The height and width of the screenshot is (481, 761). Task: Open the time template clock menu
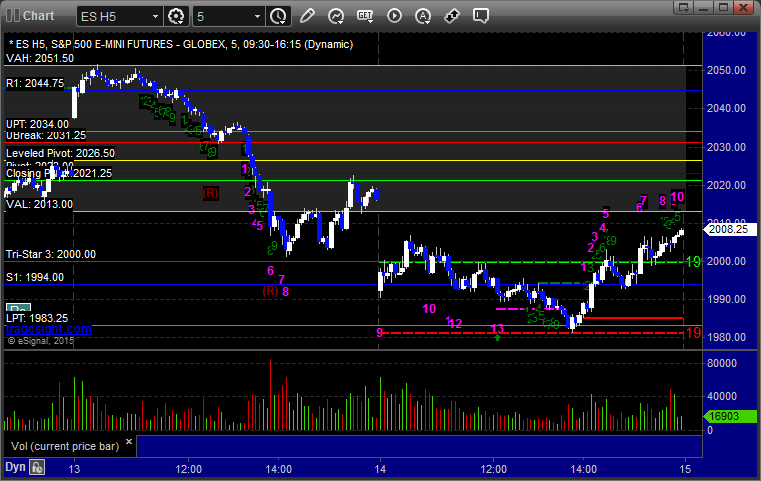279,16
